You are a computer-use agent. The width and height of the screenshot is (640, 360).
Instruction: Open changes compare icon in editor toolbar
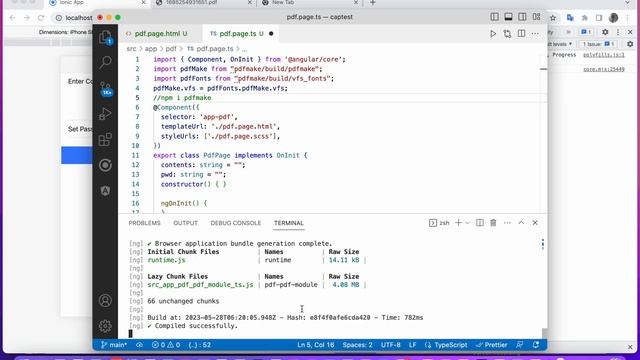click(x=507, y=33)
